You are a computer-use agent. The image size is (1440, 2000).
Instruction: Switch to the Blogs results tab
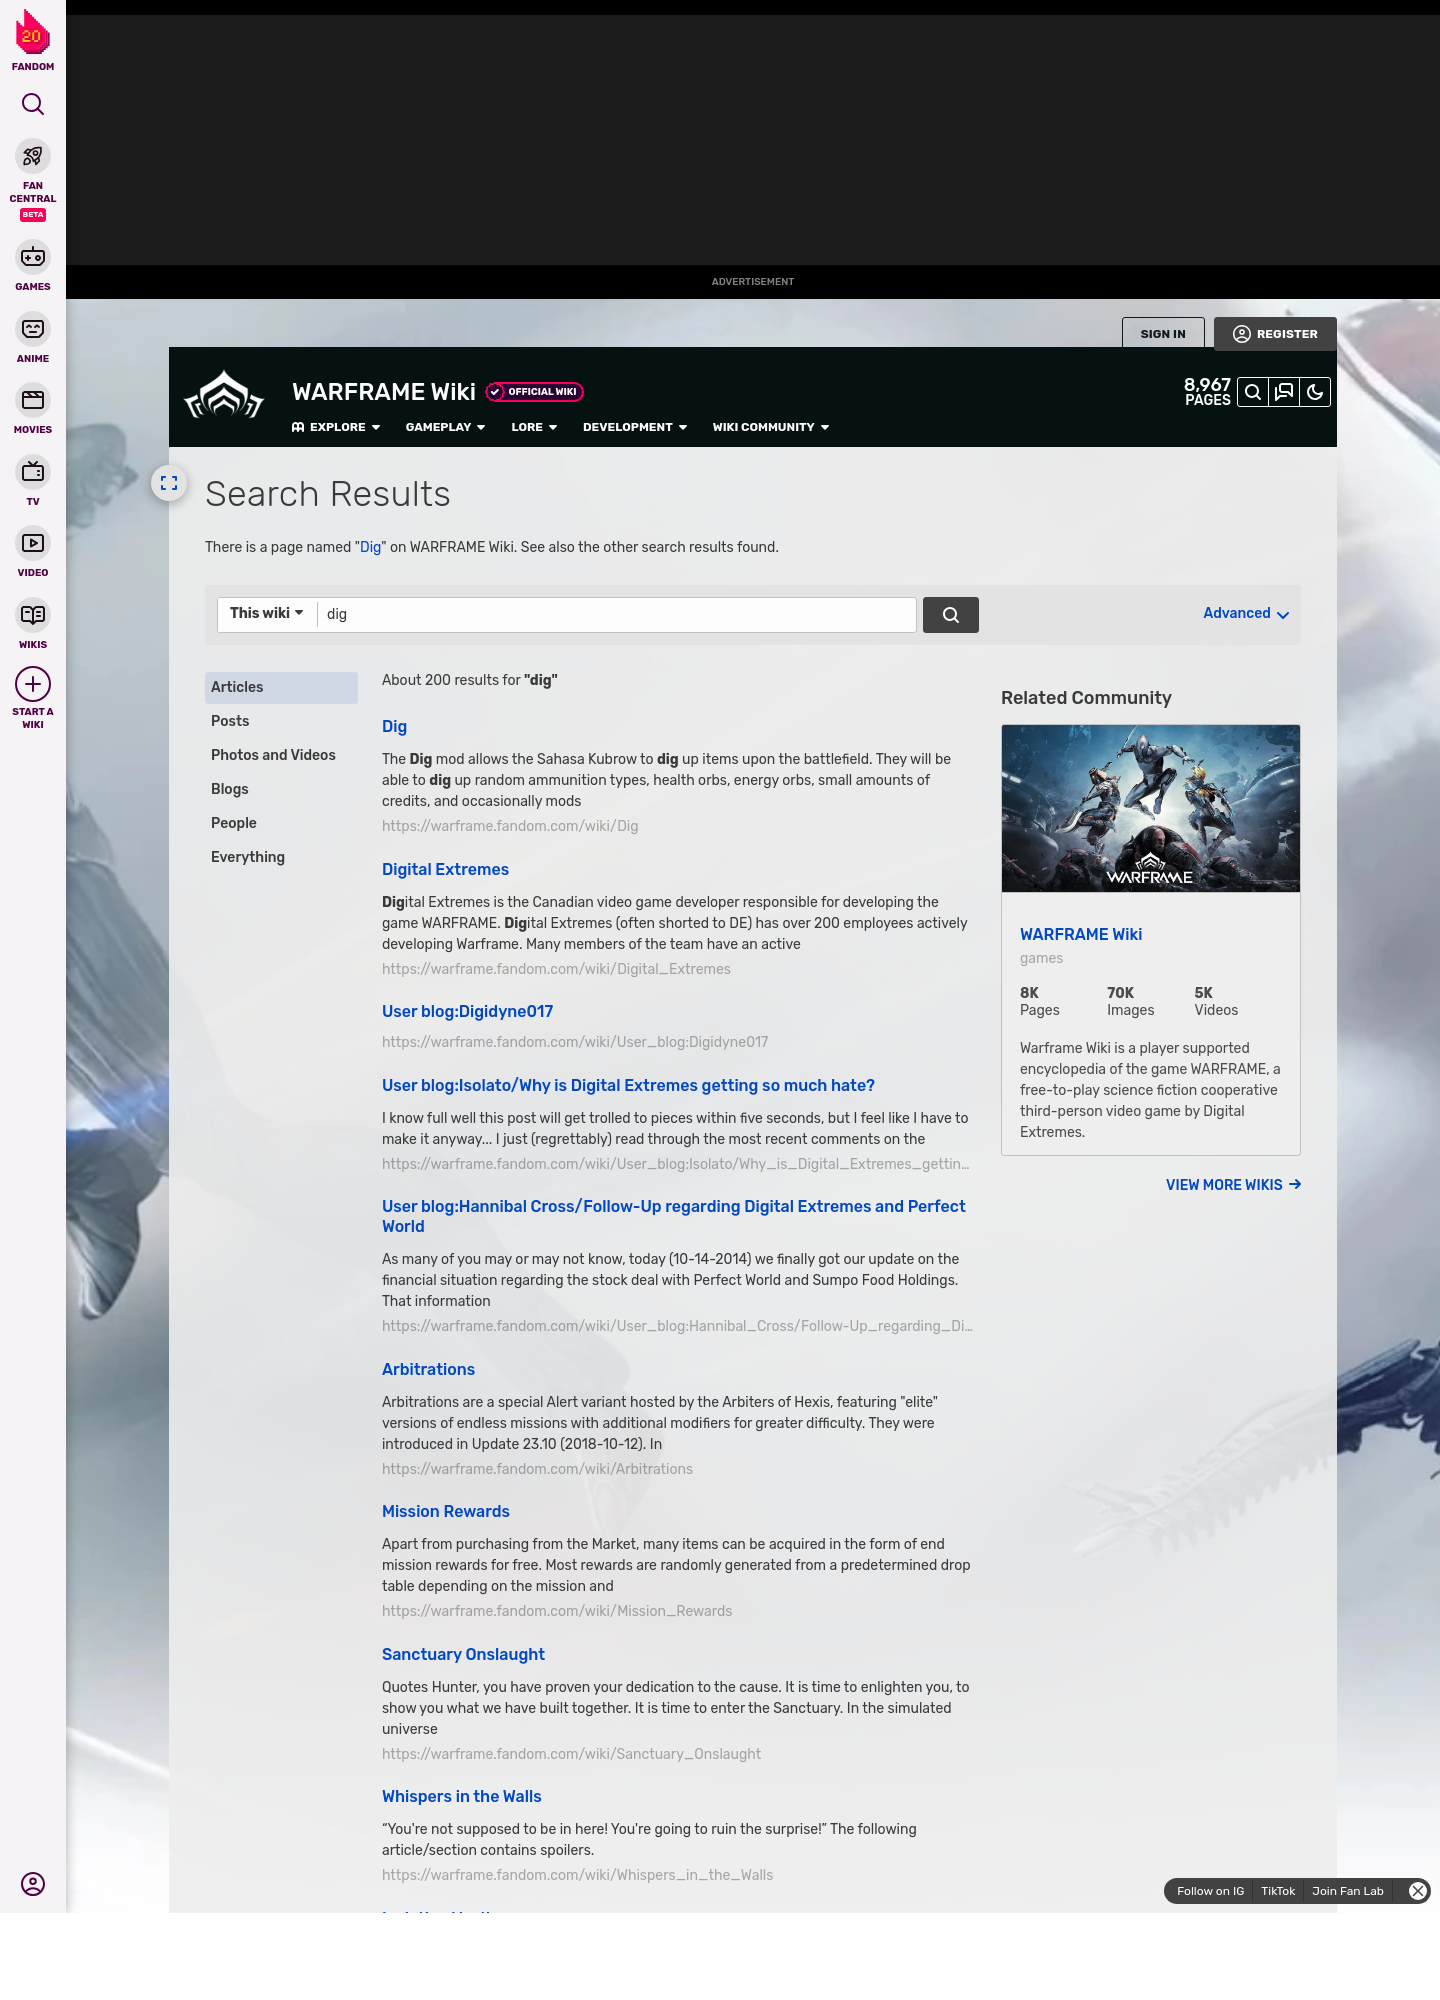[x=230, y=790]
